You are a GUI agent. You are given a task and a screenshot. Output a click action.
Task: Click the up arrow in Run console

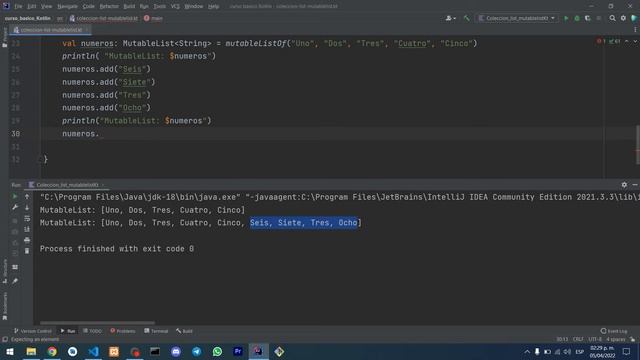(27, 196)
